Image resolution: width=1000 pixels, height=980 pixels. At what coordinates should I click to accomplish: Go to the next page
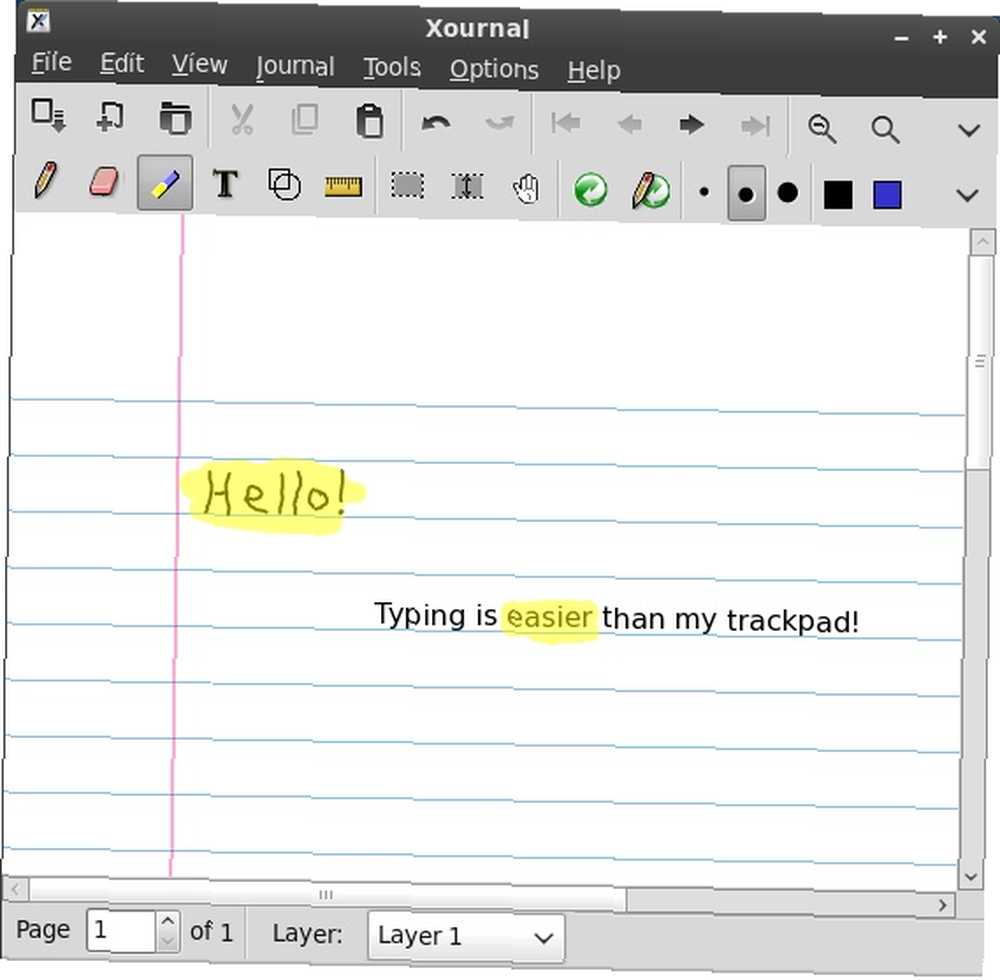691,124
